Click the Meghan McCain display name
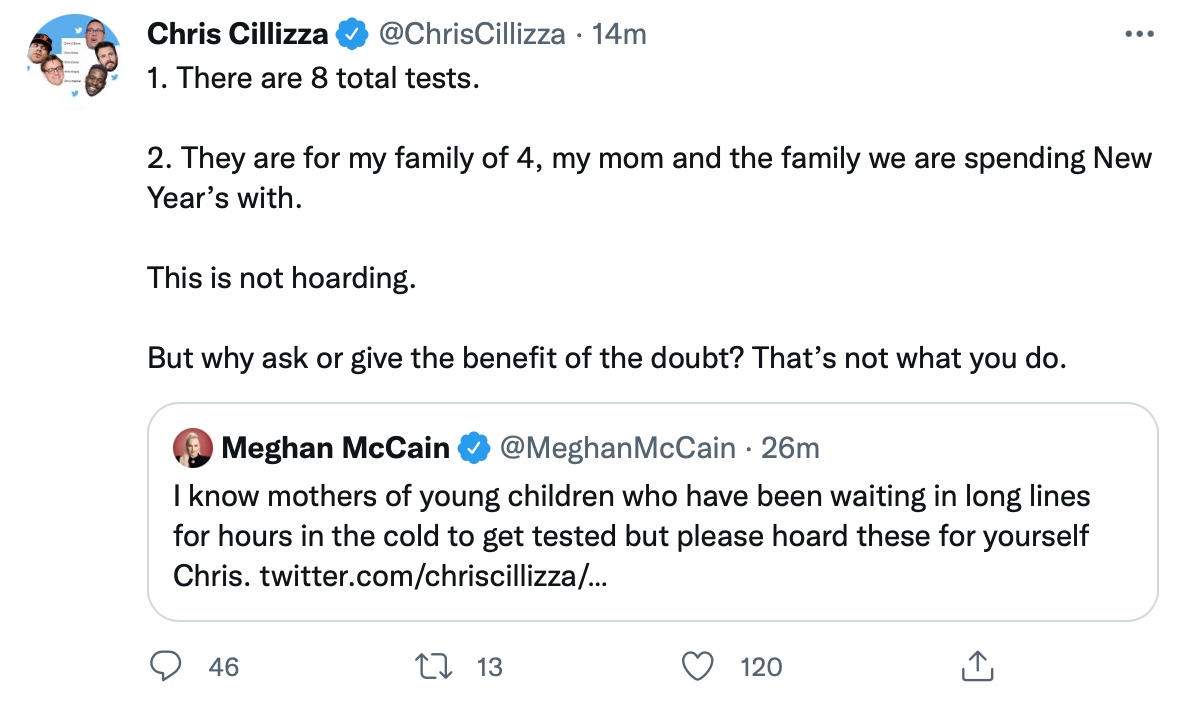The width and height of the screenshot is (1182, 704). 335,448
